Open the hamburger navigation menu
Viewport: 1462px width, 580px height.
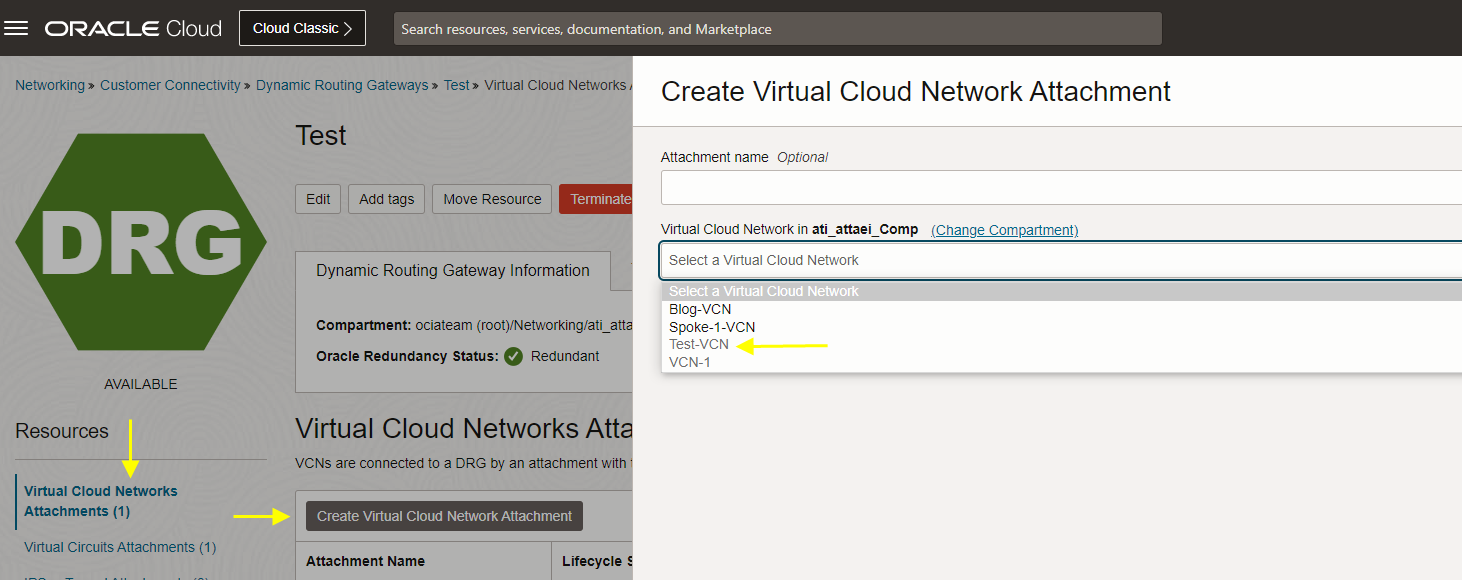click(x=16, y=28)
